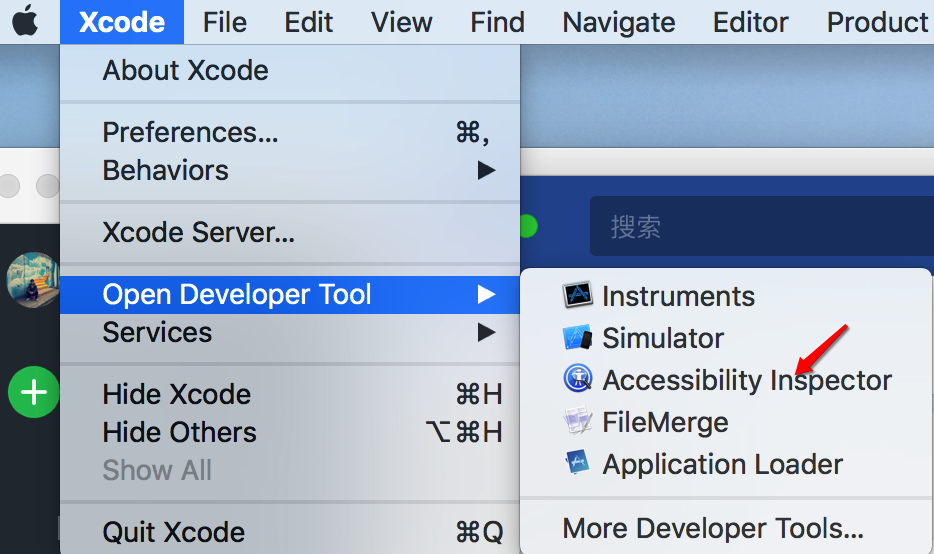Click the Simulator app icon
This screenshot has height=554, width=934.
coord(577,337)
